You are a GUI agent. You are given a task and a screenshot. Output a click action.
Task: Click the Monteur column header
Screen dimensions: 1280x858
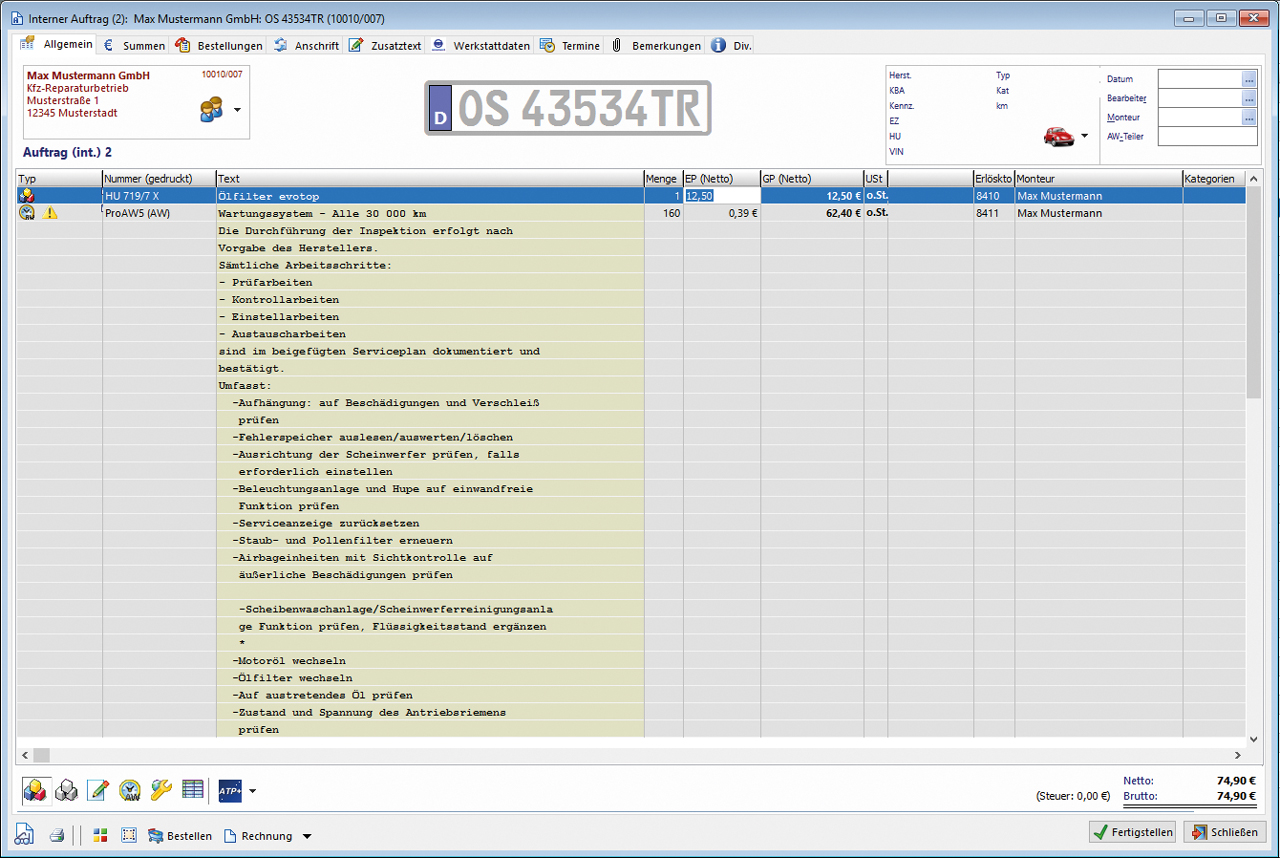[x=1098, y=179]
